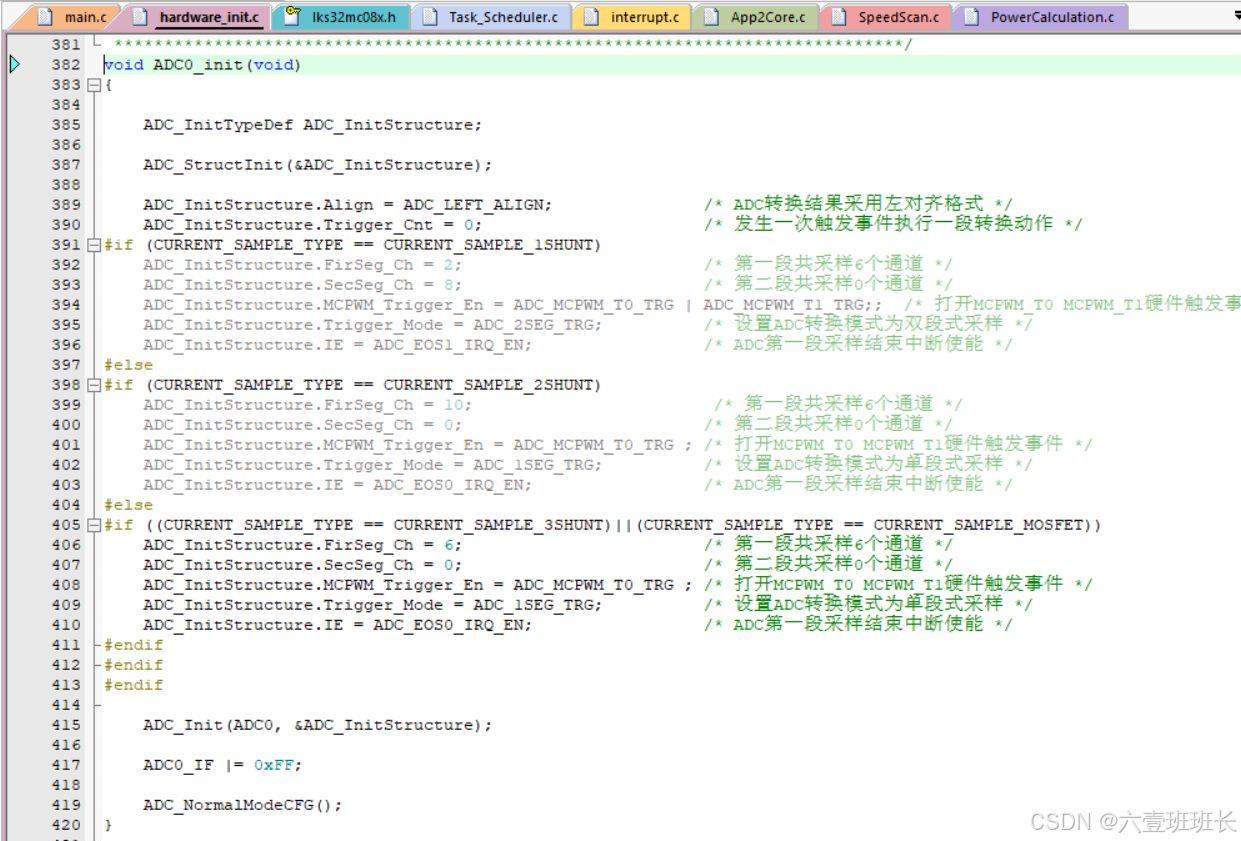This screenshot has height=841, width=1241.
Task: Switch to the PowerCalculation.c tab
Action: pos(1040,17)
